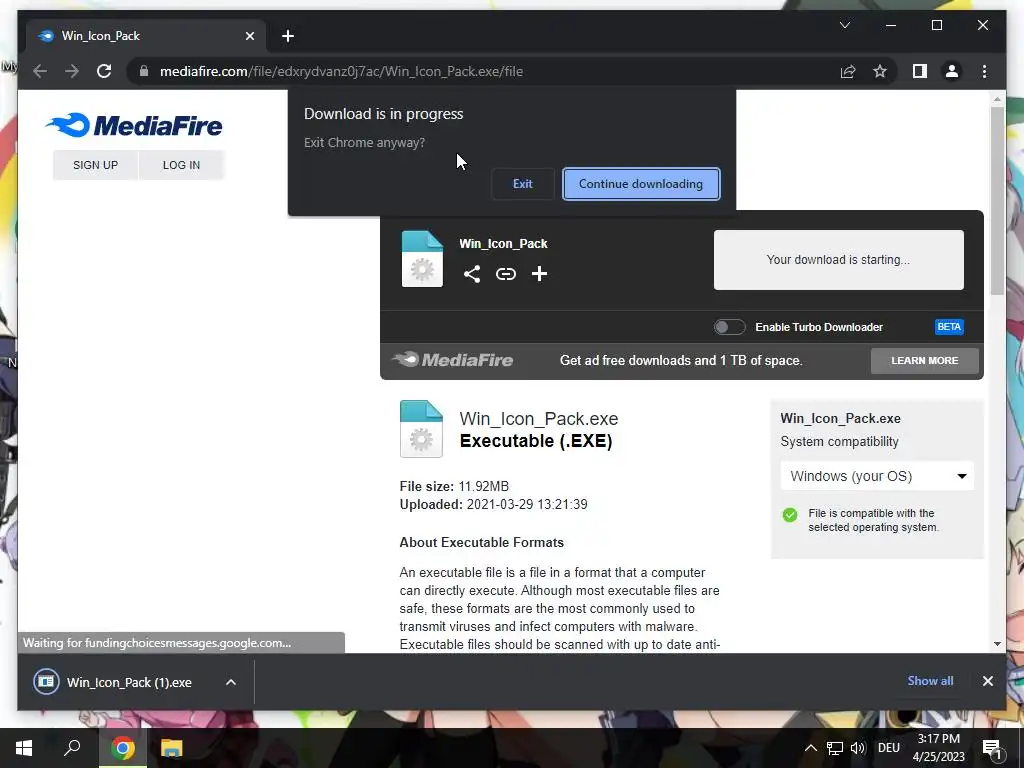
Task: Open a new tab with the plus
Action: (288, 36)
